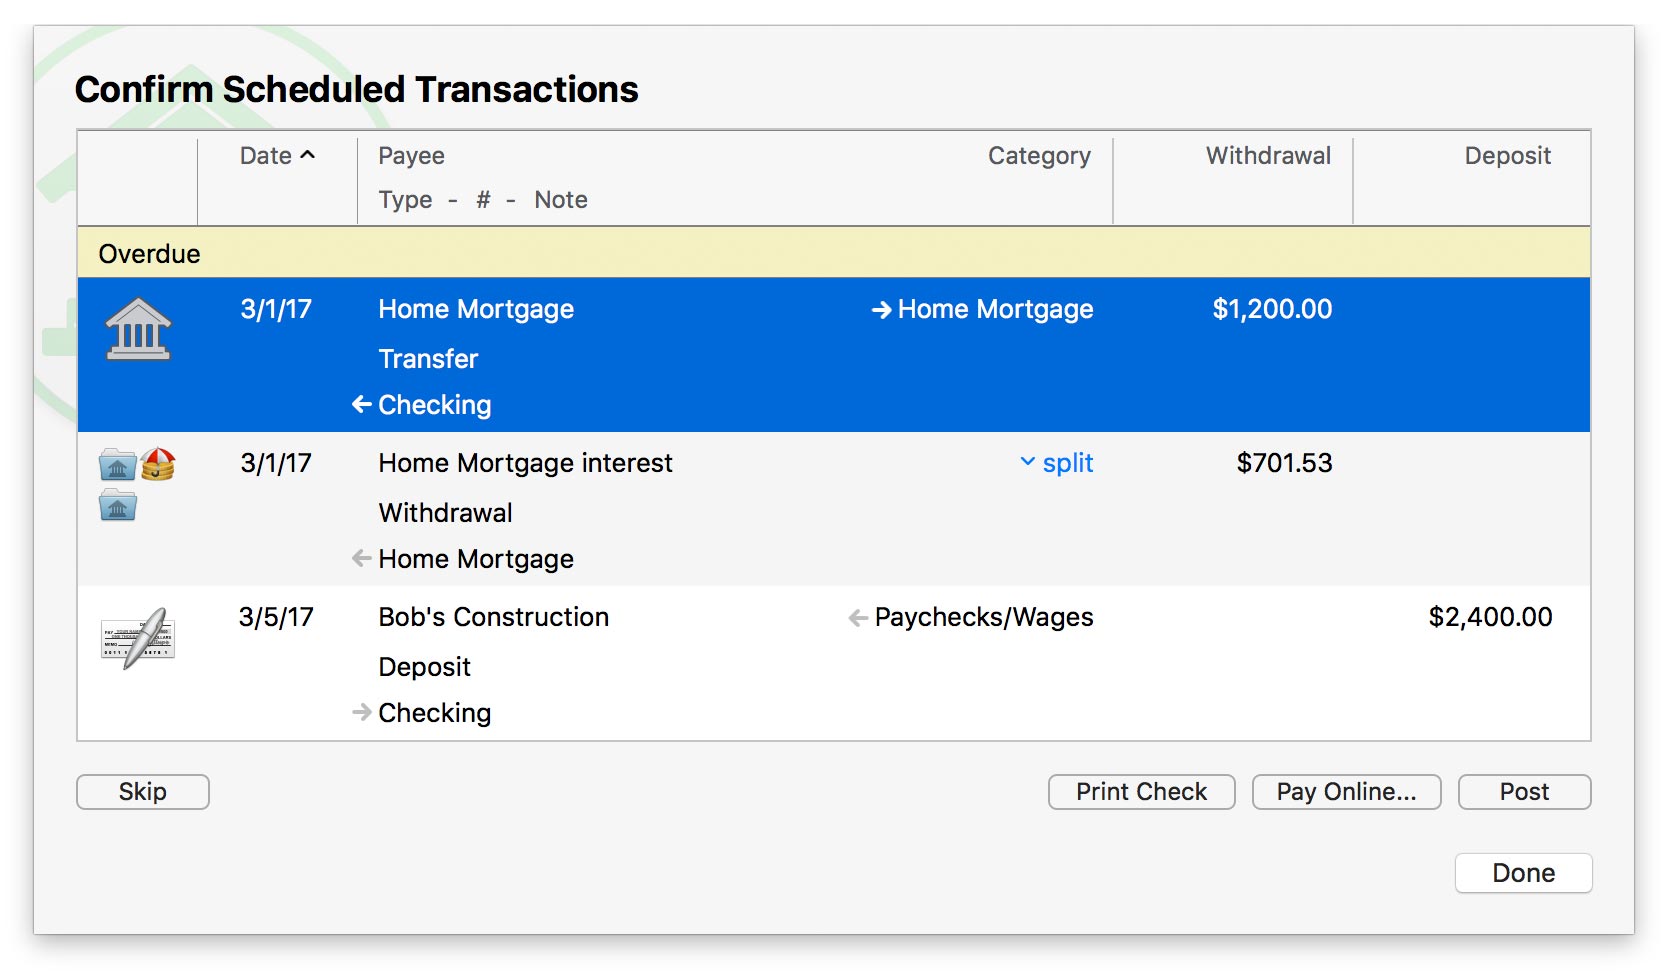Select the $701.53 withdrawal amount

tap(1284, 463)
